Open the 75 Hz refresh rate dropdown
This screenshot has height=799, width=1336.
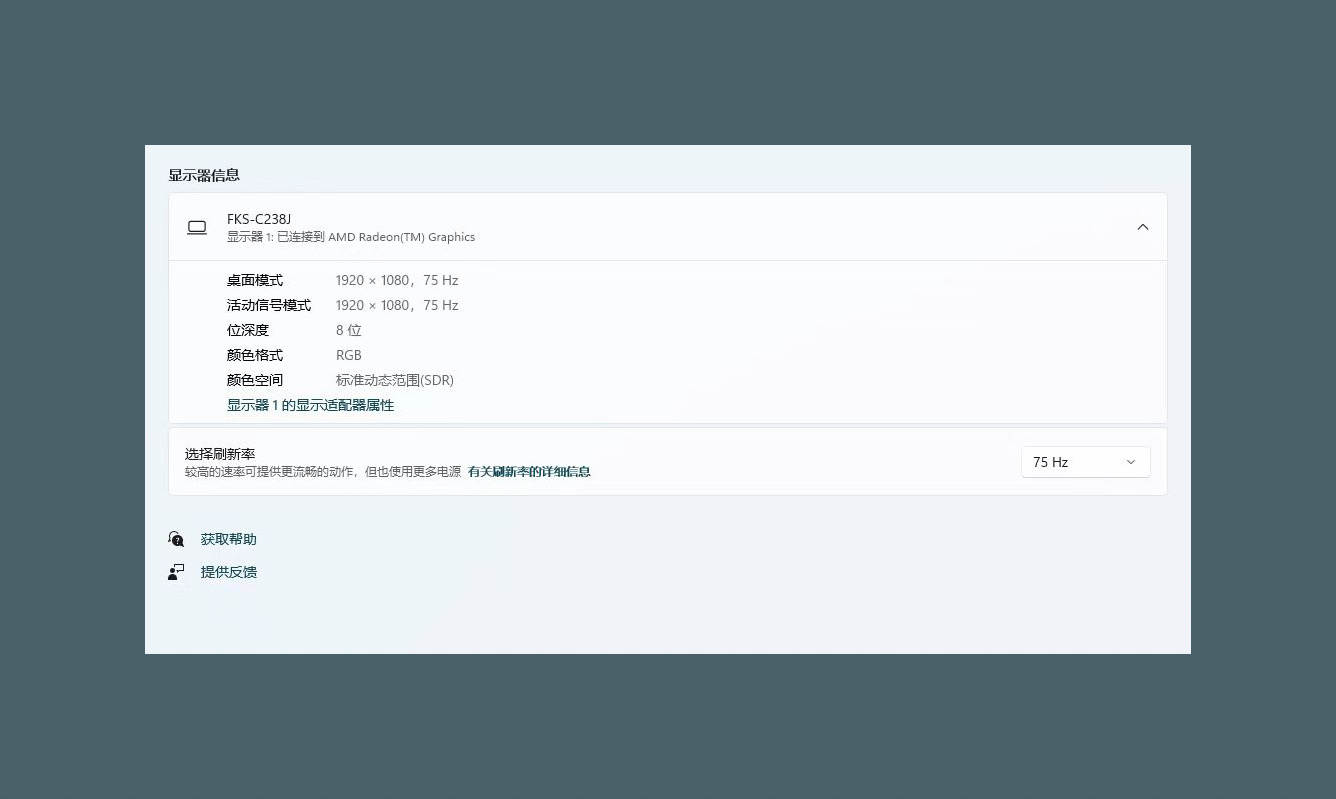click(x=1085, y=462)
